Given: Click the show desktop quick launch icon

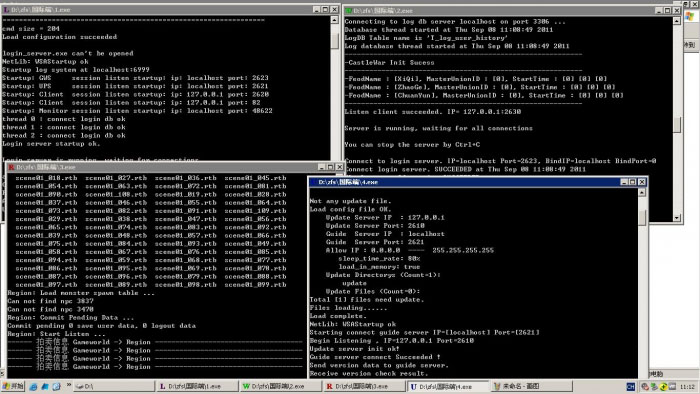Looking at the screenshot, I should (x=45, y=386).
